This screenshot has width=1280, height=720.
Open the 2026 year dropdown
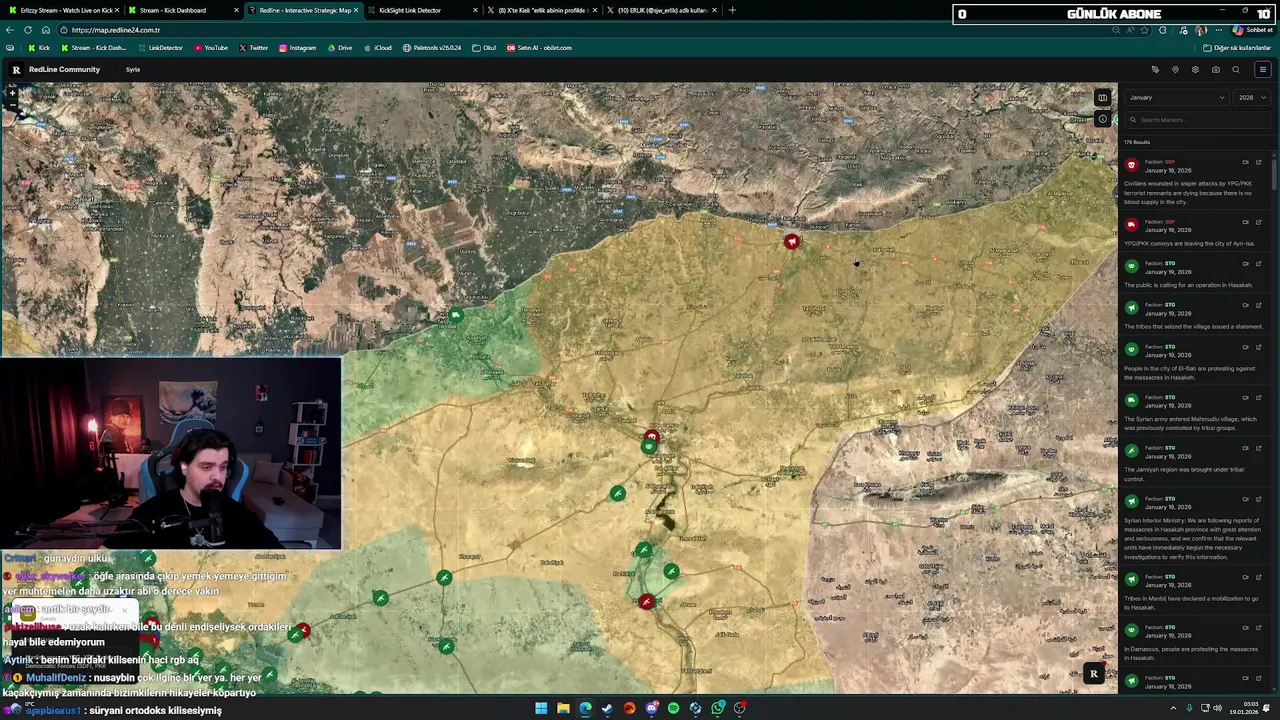(1252, 98)
